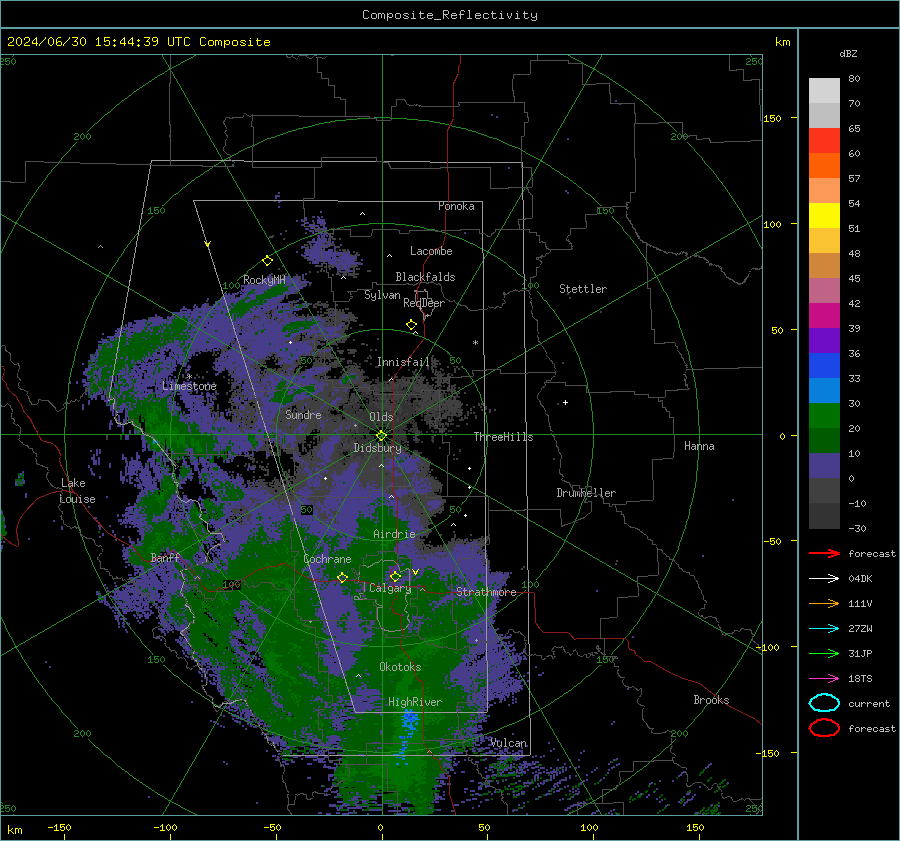900x841 pixels.
Task: Click the Olds city label
Action: (381, 417)
